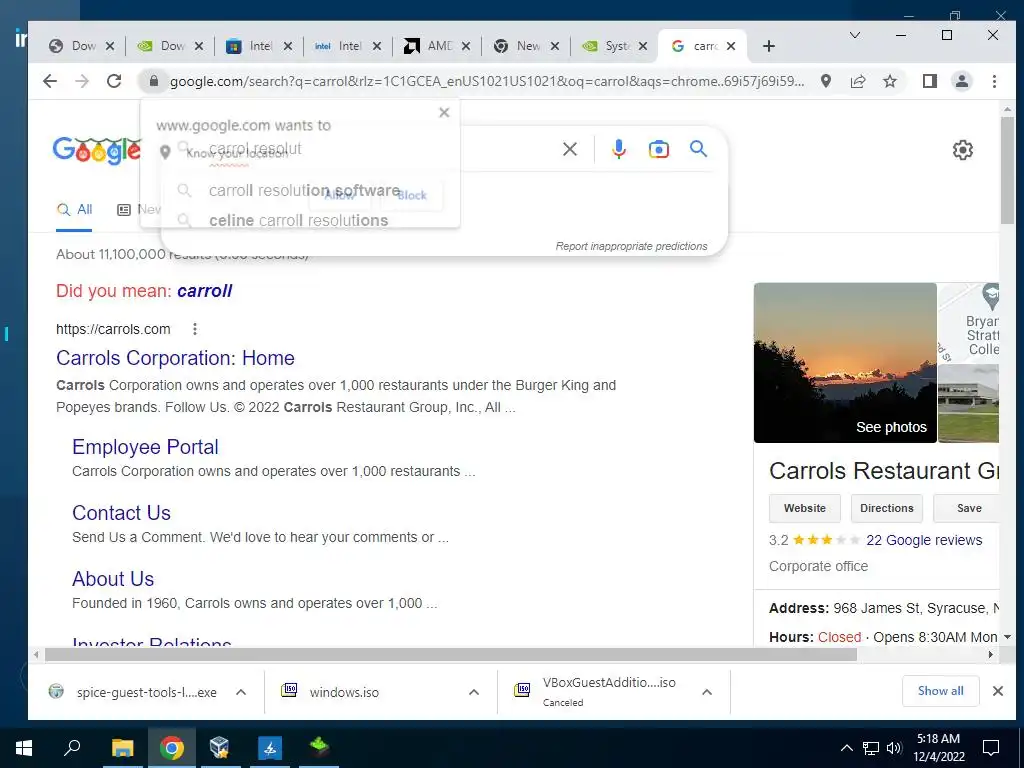The height and width of the screenshot is (768, 1024).
Task: Open the notification center icon
Action: coord(991,748)
